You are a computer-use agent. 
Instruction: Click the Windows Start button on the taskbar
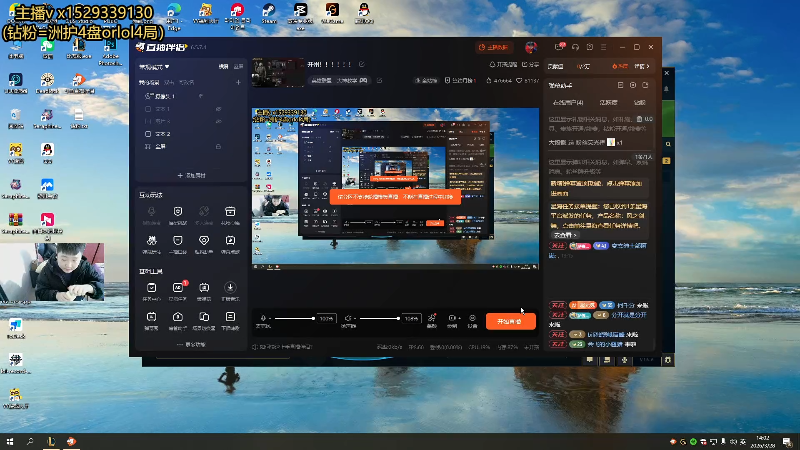pos(10,441)
